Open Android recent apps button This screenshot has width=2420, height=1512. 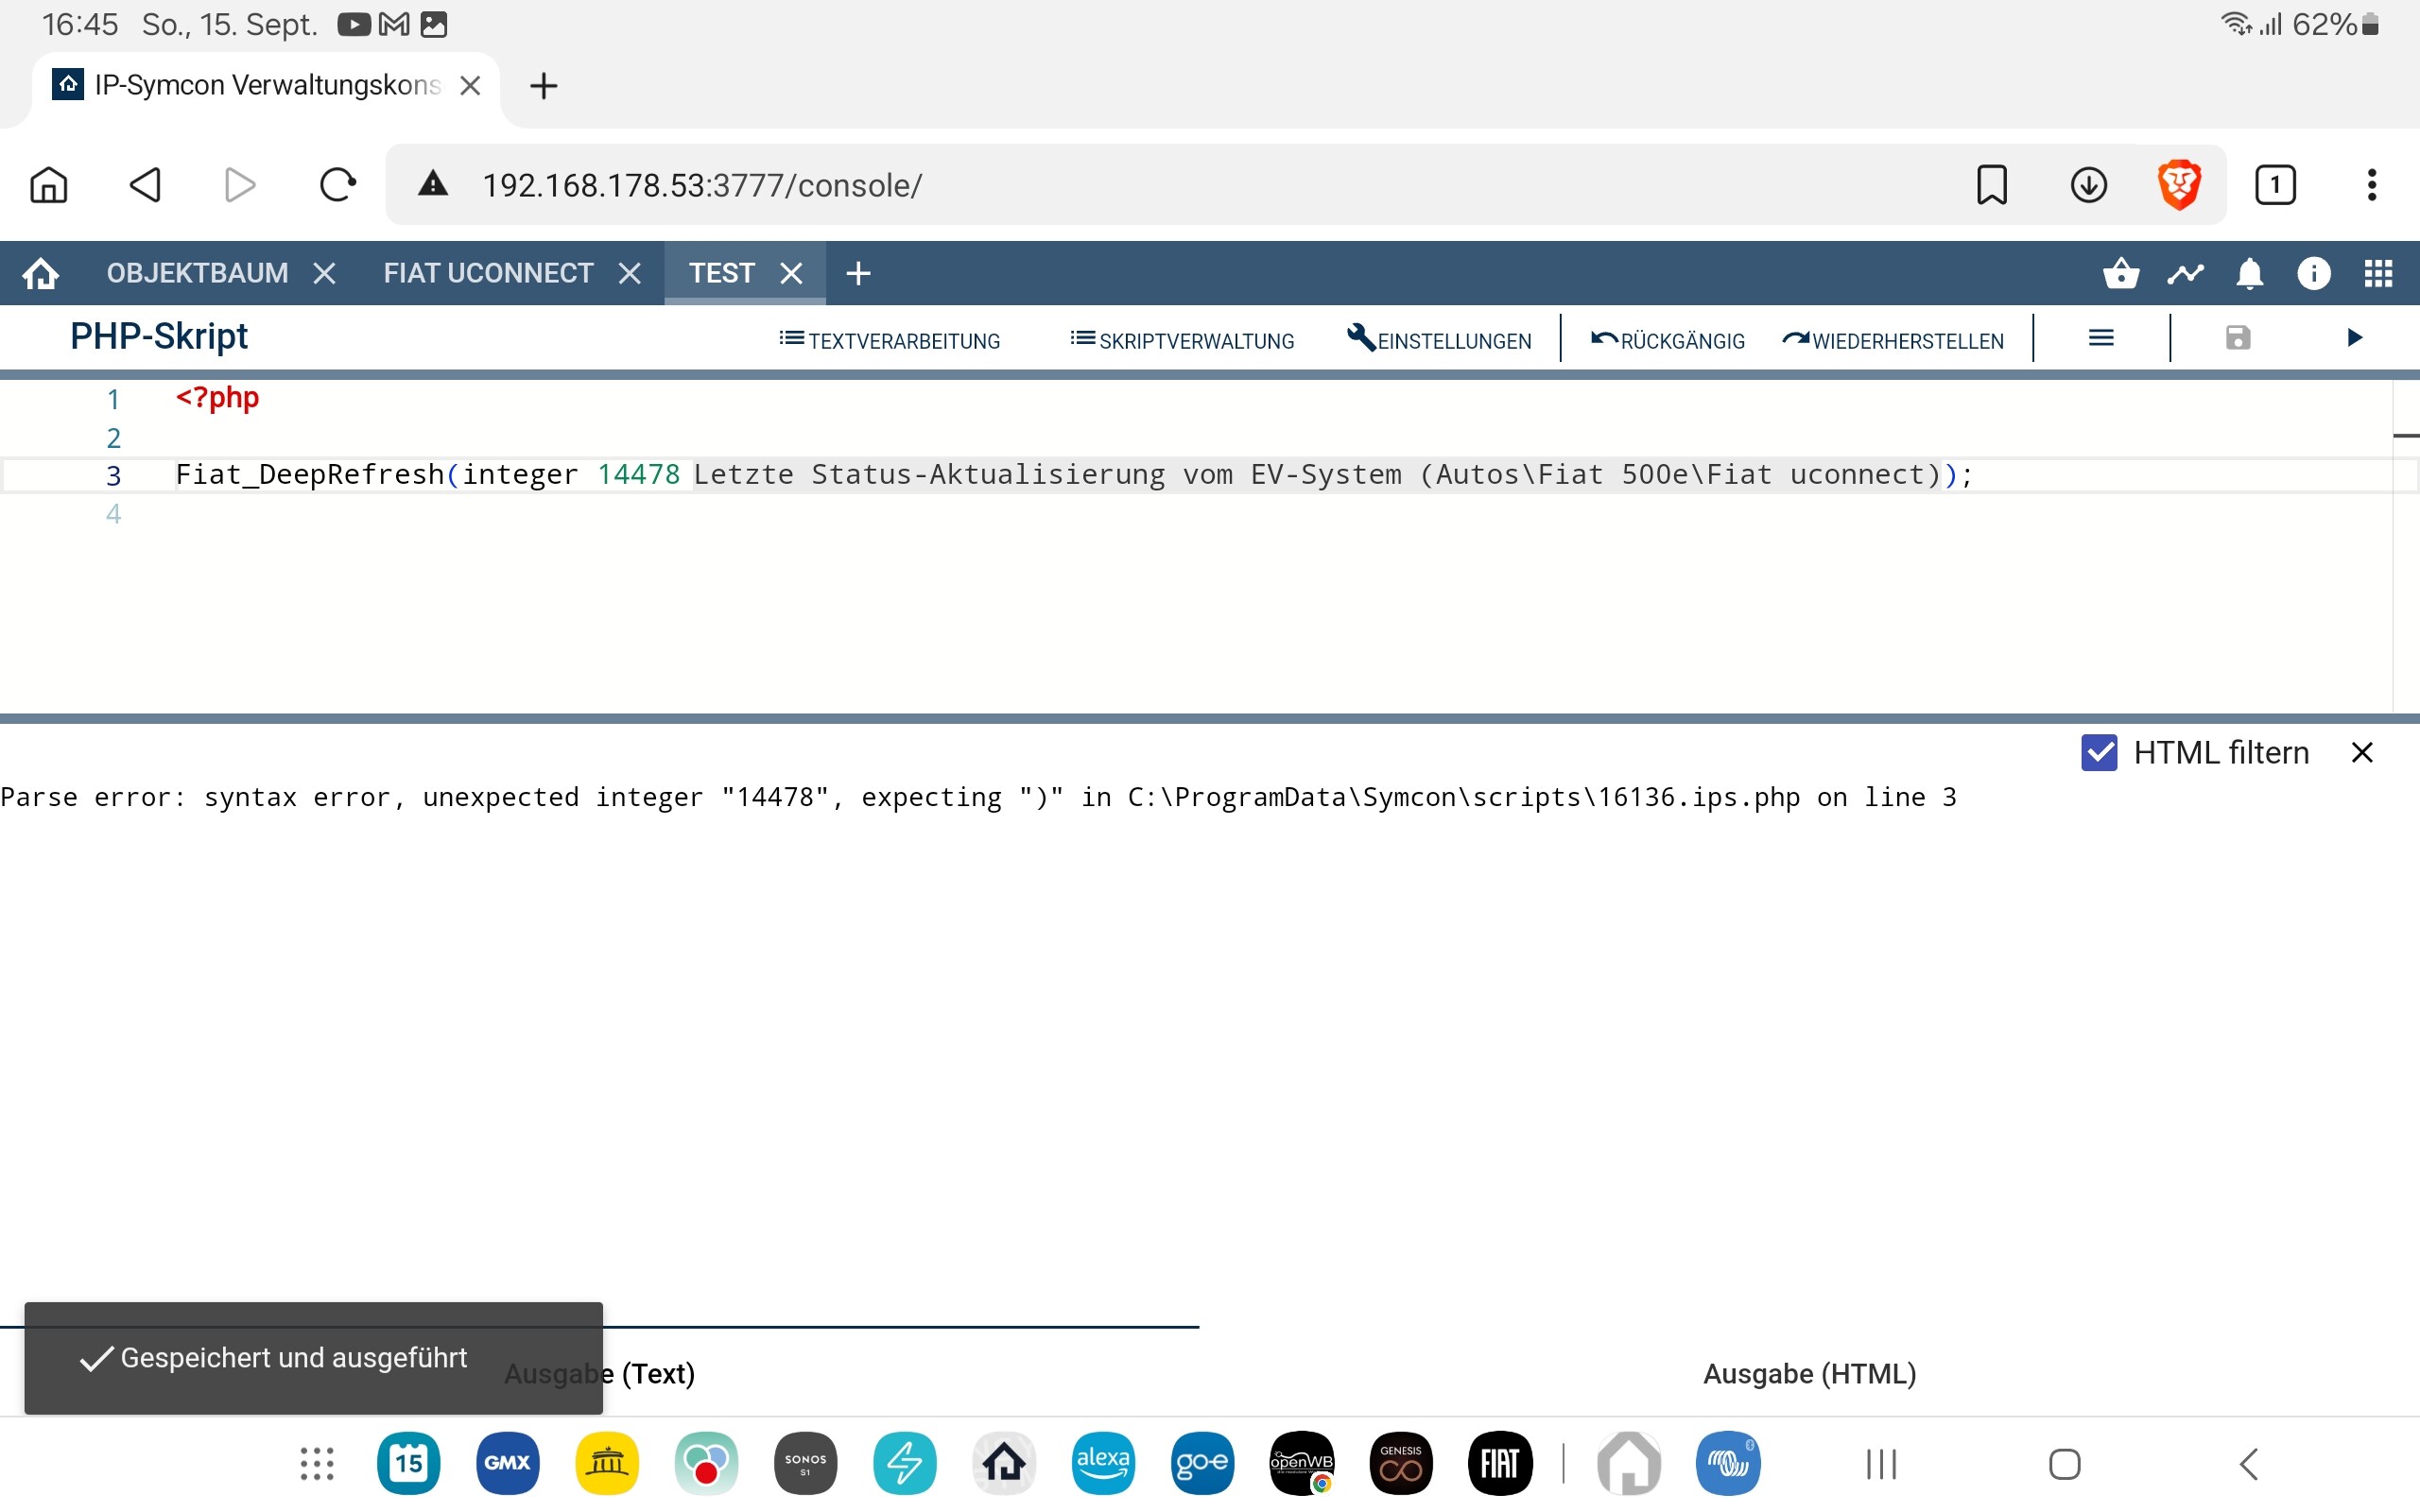pos(1881,1464)
